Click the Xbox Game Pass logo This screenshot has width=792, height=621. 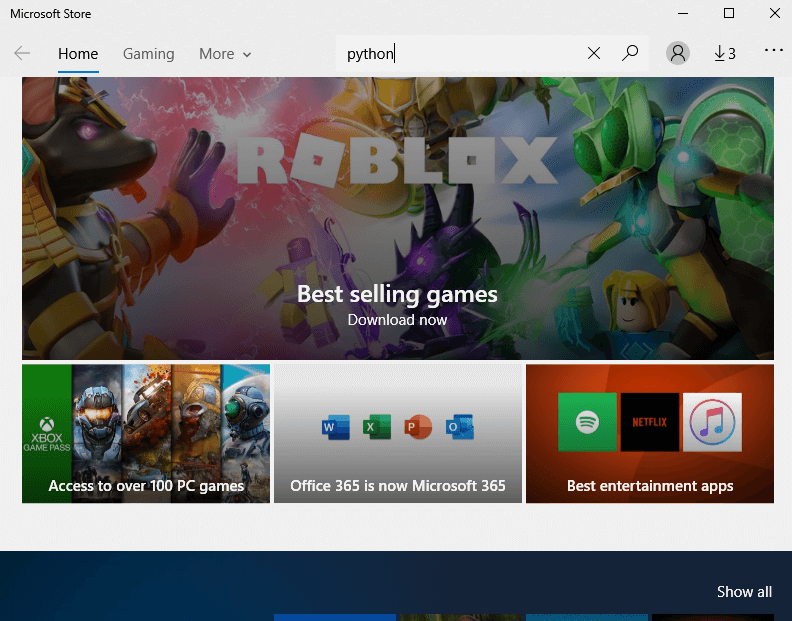pos(47,434)
